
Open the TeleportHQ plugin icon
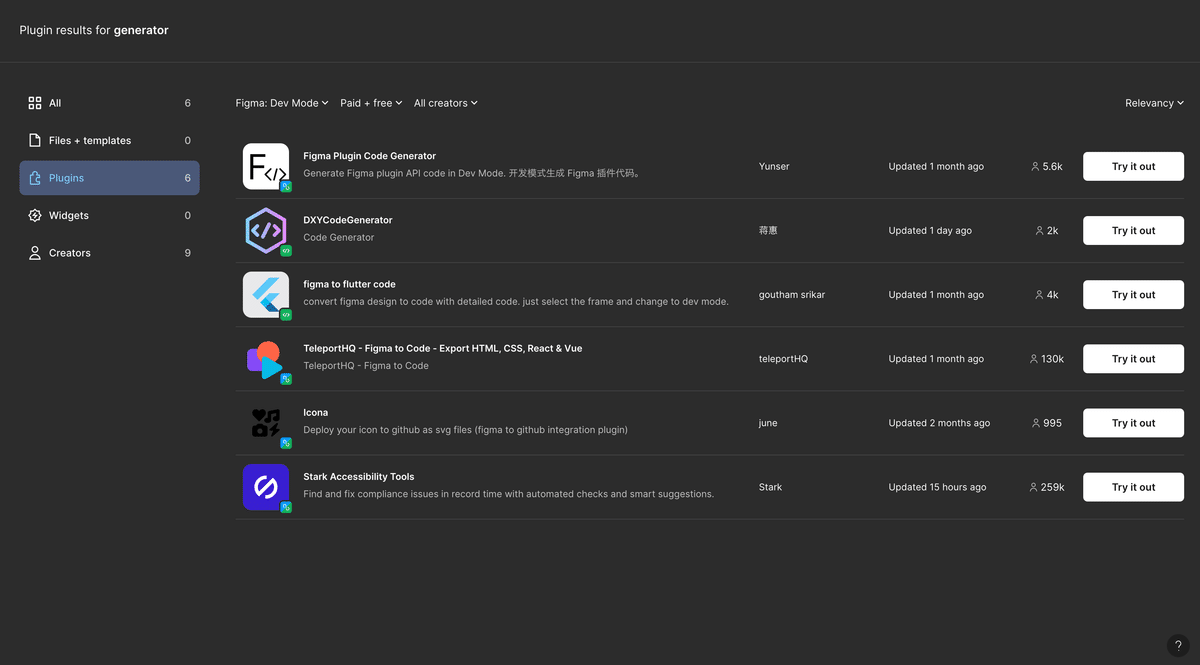266,359
